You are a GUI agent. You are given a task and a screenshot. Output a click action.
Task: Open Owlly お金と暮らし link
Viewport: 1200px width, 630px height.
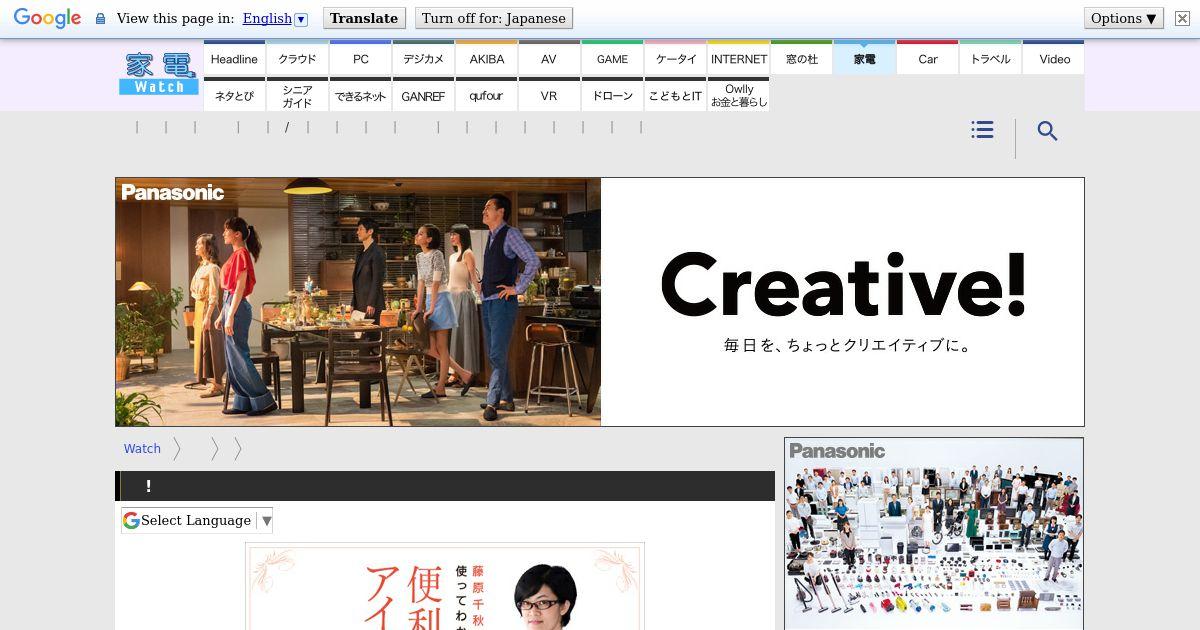coord(738,95)
